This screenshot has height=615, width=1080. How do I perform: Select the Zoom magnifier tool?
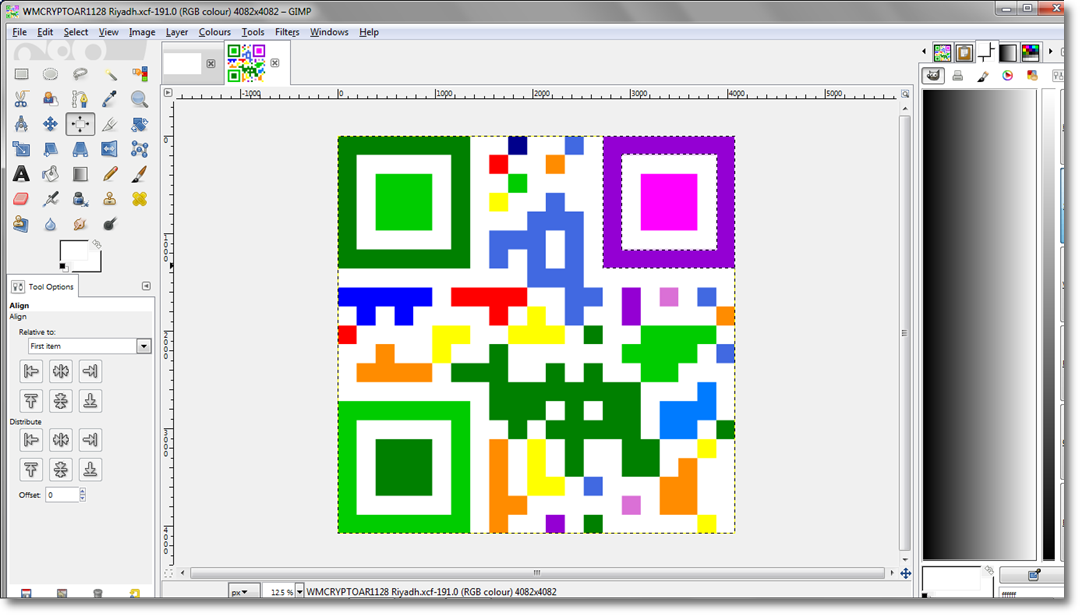point(140,99)
